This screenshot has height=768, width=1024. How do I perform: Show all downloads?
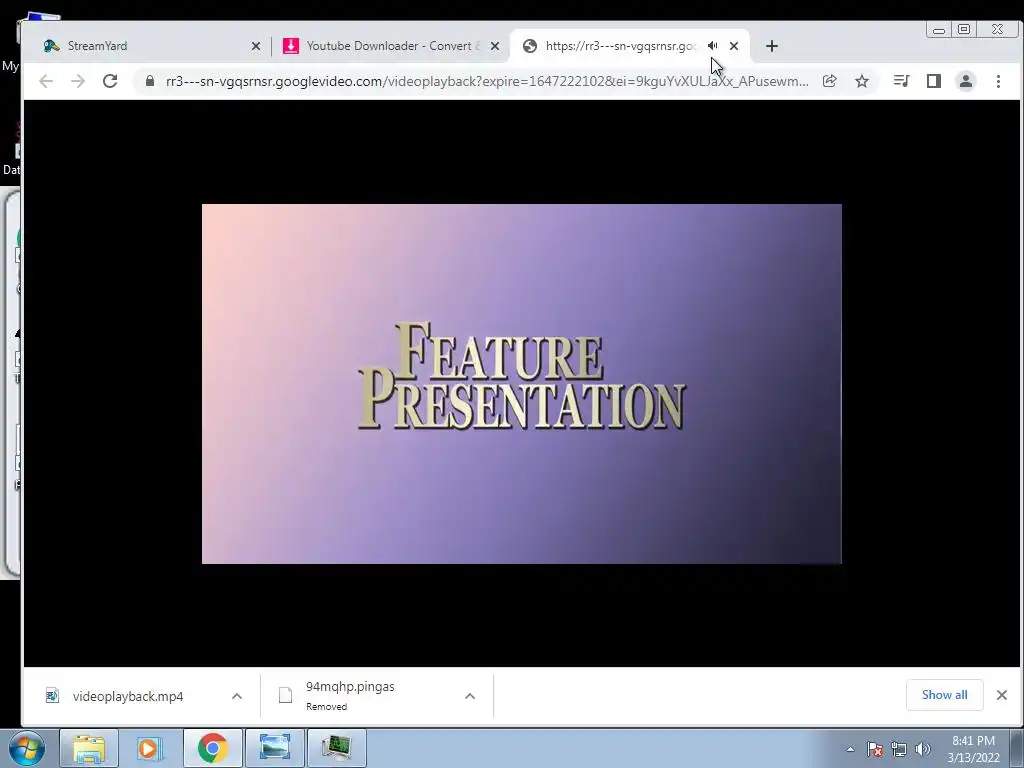(x=944, y=695)
